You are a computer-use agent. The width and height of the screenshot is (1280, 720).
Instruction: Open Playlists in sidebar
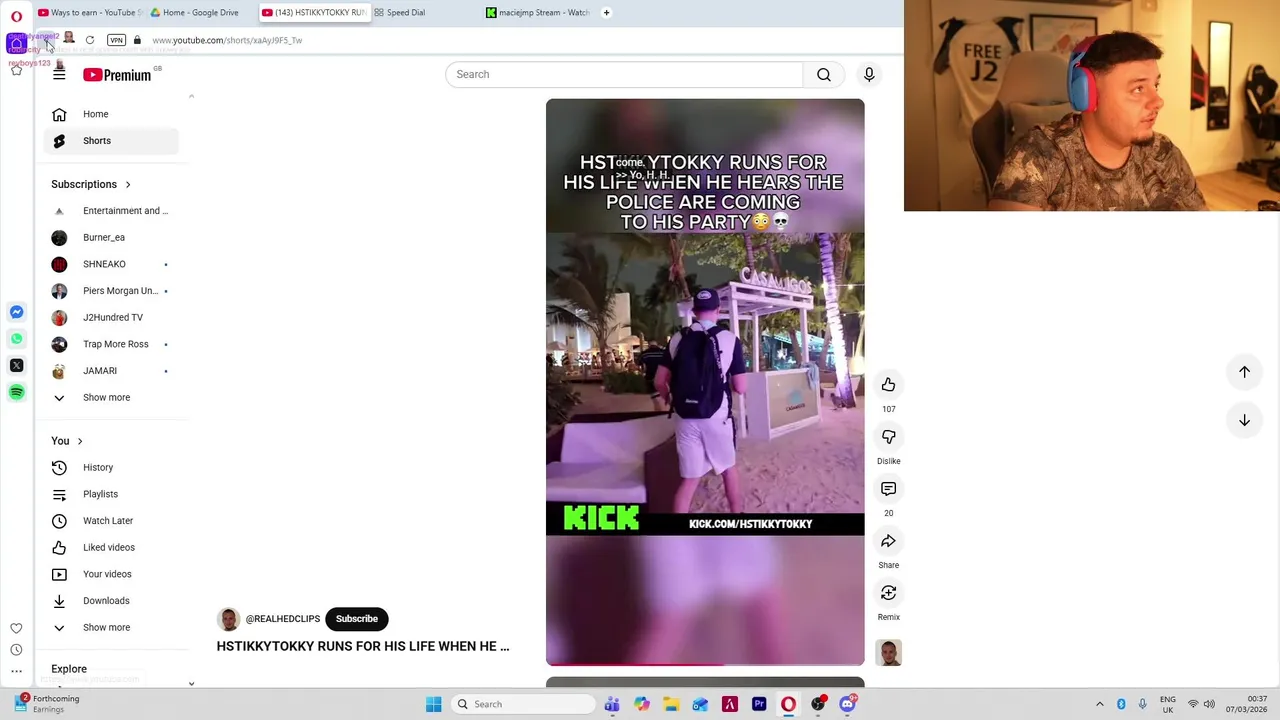pyautogui.click(x=111, y=494)
